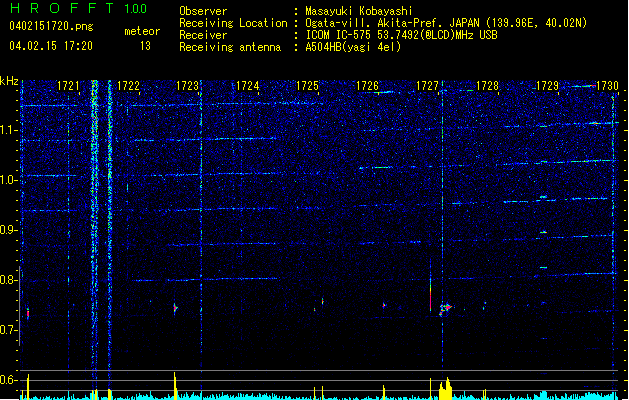
Task: Click the HROFFT 1.0.0 title text
Action: point(79,8)
